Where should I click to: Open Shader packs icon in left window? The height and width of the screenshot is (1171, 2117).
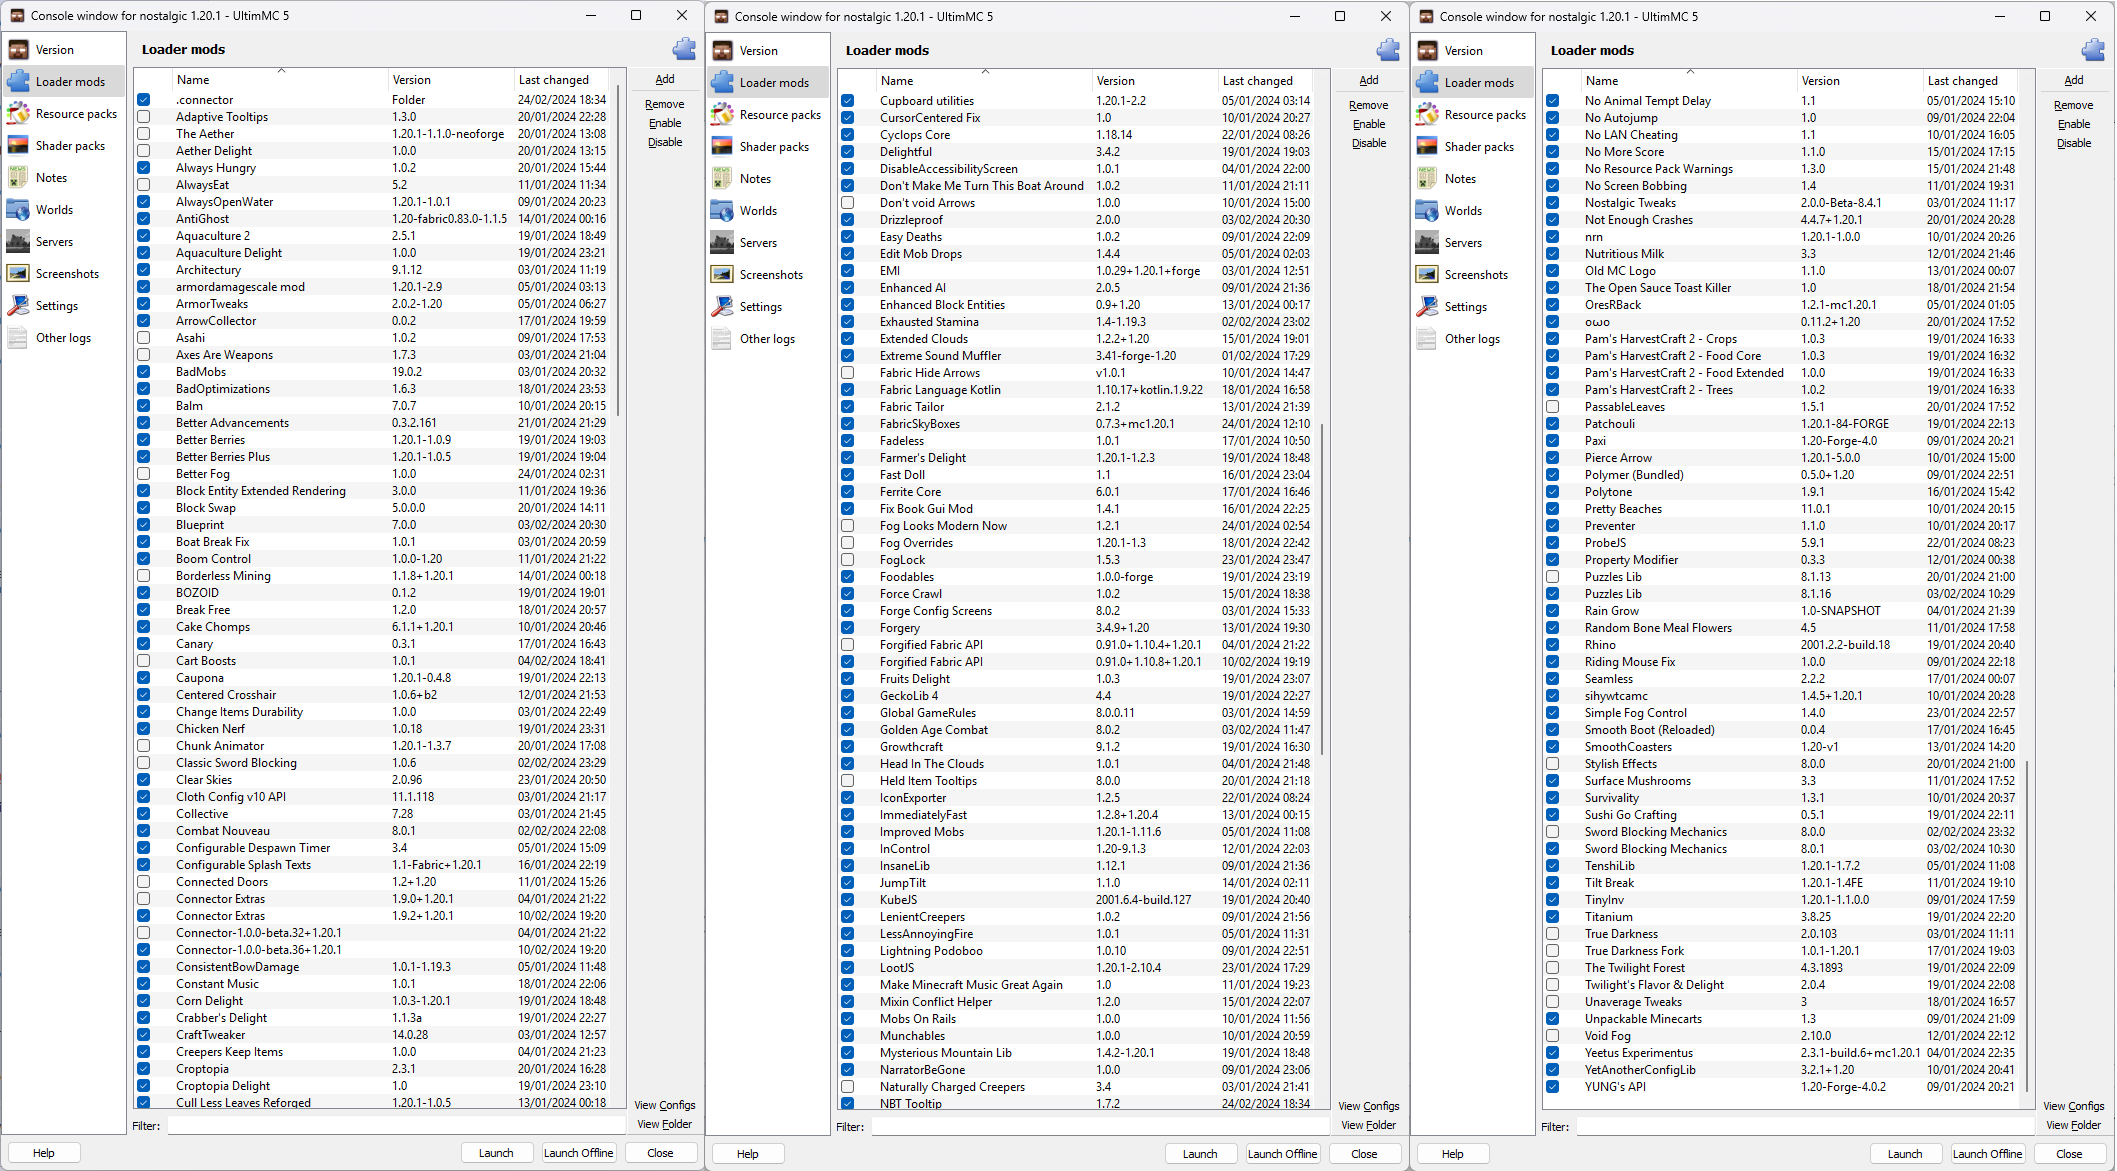tap(18, 146)
